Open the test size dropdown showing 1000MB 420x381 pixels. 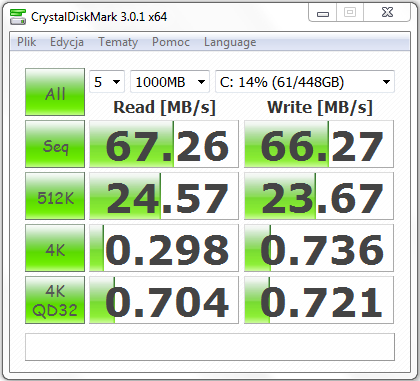tap(170, 82)
